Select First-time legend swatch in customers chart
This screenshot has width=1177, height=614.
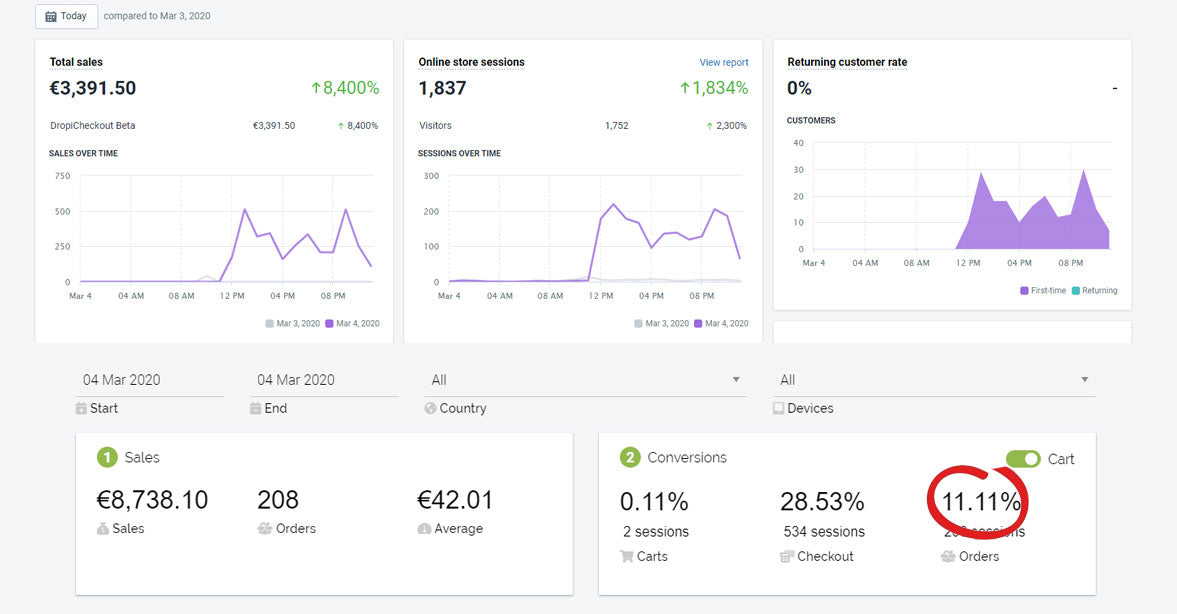click(1024, 290)
